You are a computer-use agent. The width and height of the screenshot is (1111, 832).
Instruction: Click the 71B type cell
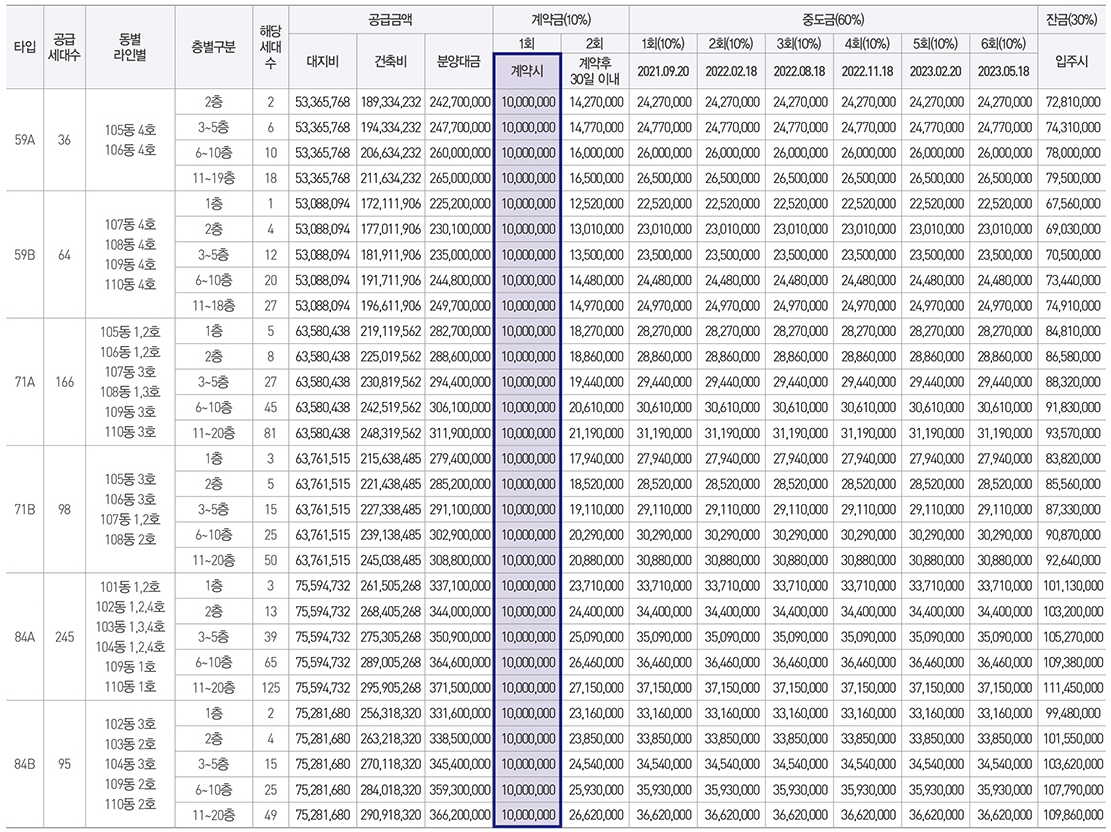click(x=25, y=509)
